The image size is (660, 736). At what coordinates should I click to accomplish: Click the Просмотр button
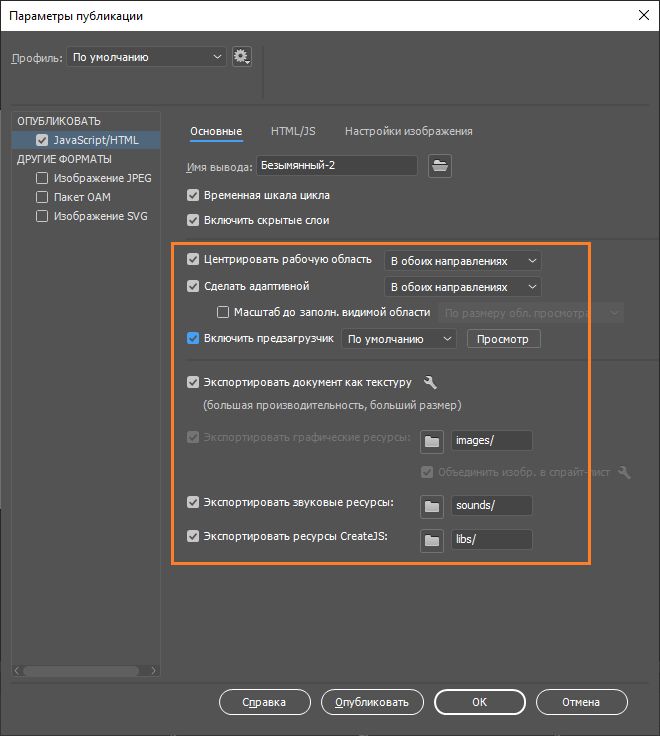tap(504, 339)
